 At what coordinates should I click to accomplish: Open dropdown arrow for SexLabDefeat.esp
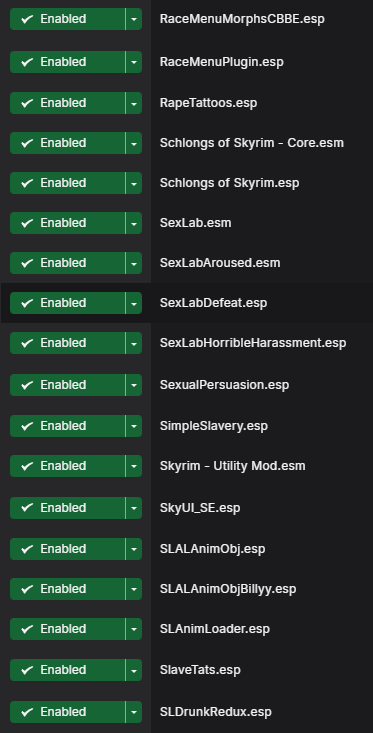[134, 303]
